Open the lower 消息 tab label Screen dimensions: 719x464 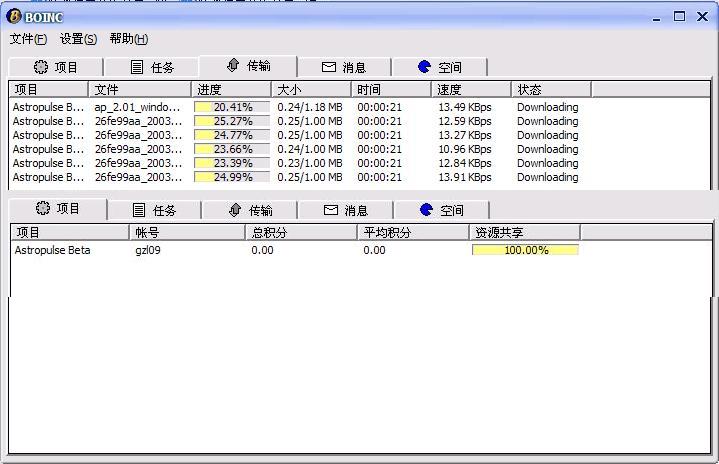tap(356, 210)
